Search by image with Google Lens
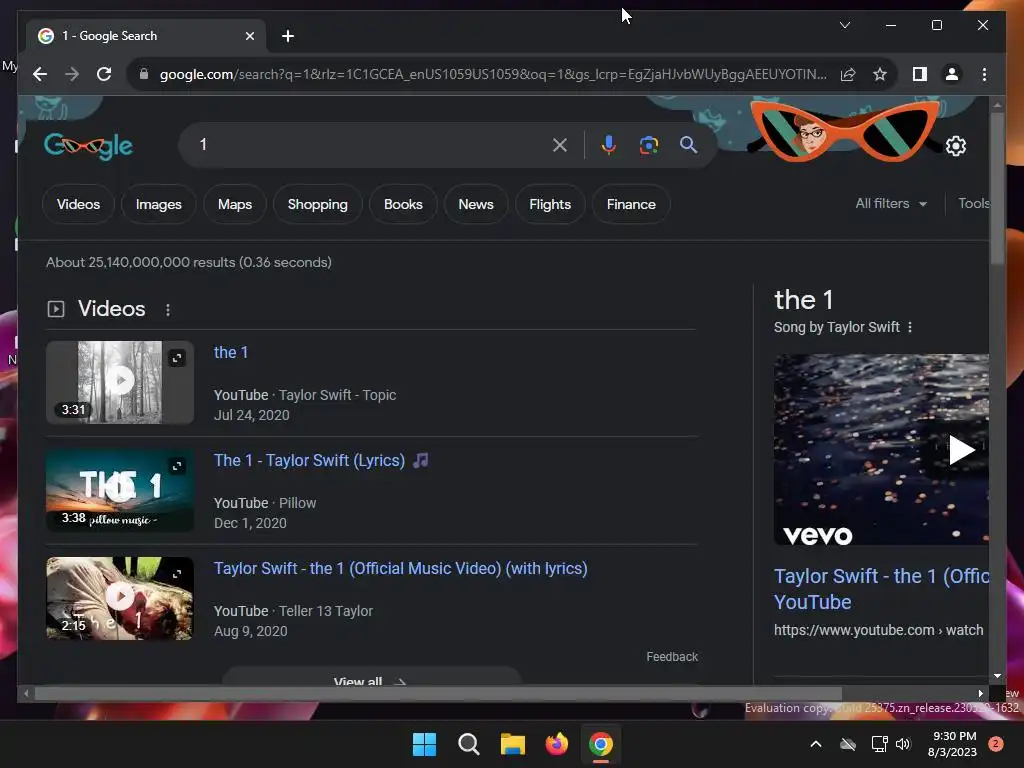Screen dimensions: 1024x768 pos(648,145)
